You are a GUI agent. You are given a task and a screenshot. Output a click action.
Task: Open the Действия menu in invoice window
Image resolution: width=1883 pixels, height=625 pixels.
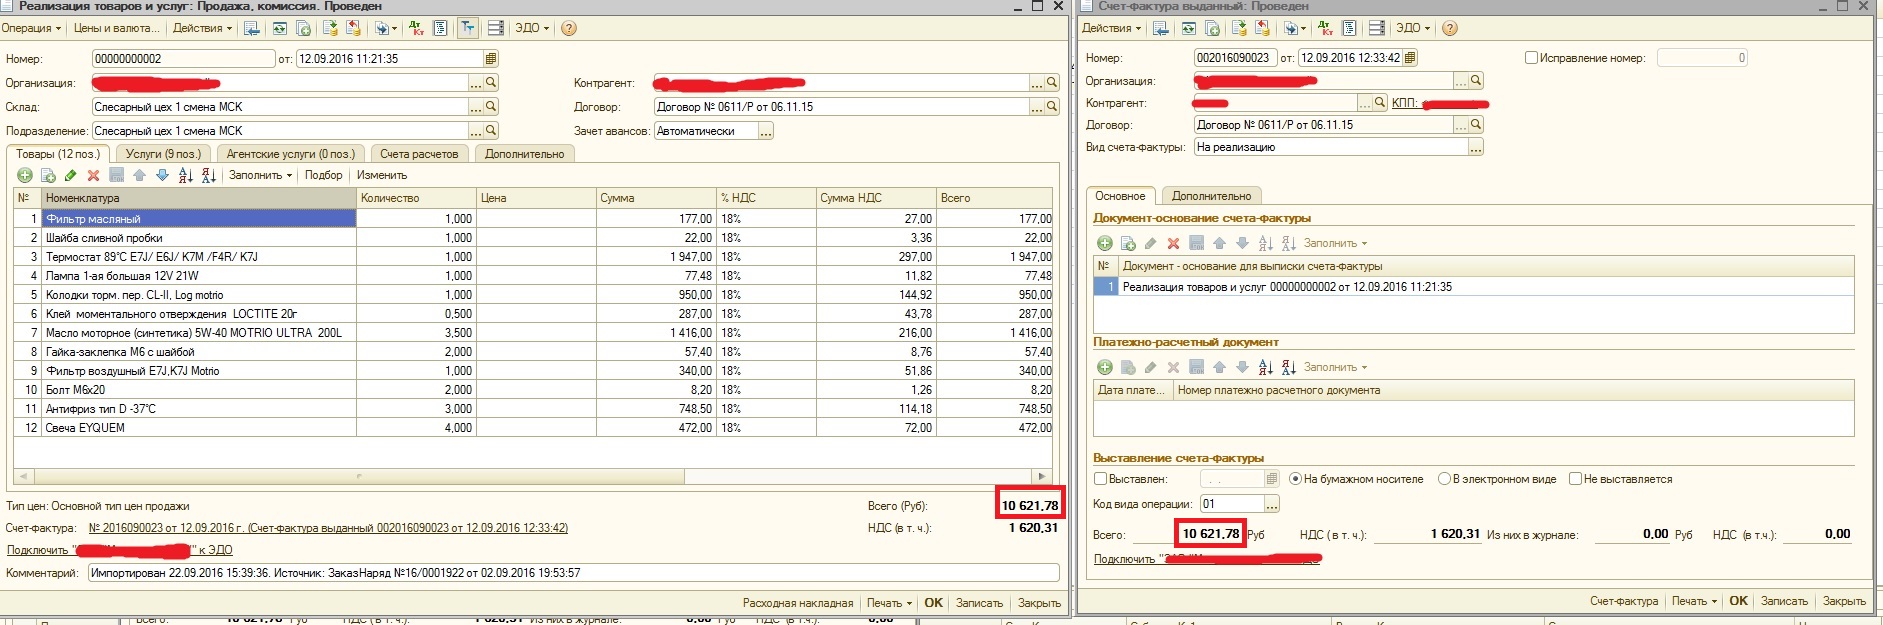(x=1111, y=28)
